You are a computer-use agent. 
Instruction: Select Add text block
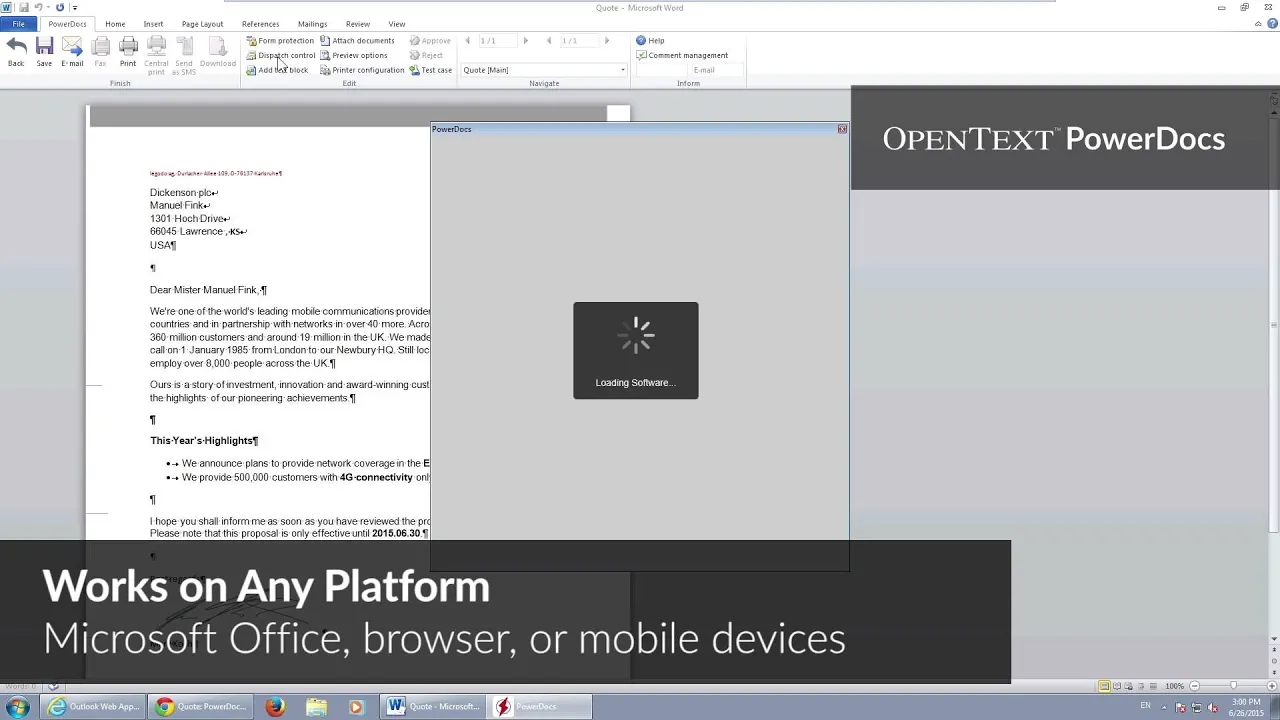pos(277,70)
